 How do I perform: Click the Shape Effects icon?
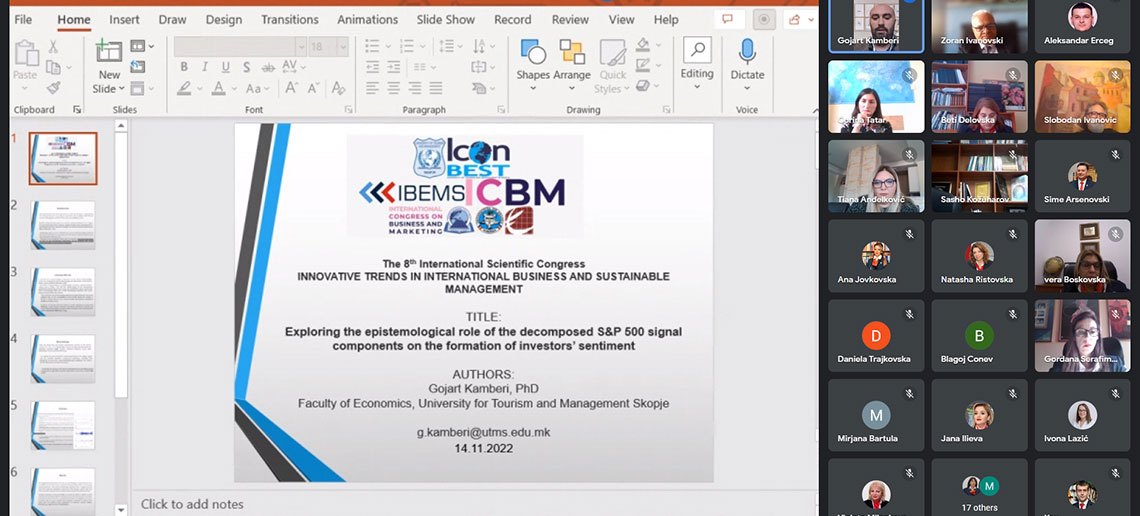643,86
